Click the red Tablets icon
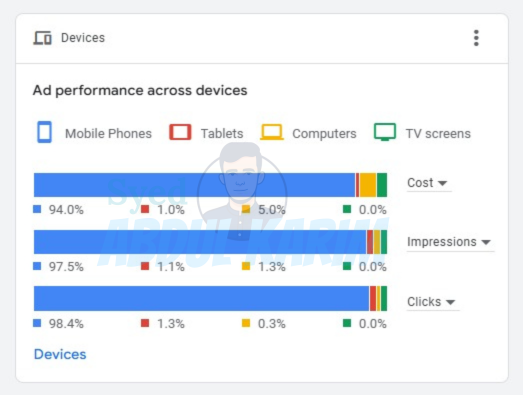Screen dimensions: 523x395 pos(180,132)
